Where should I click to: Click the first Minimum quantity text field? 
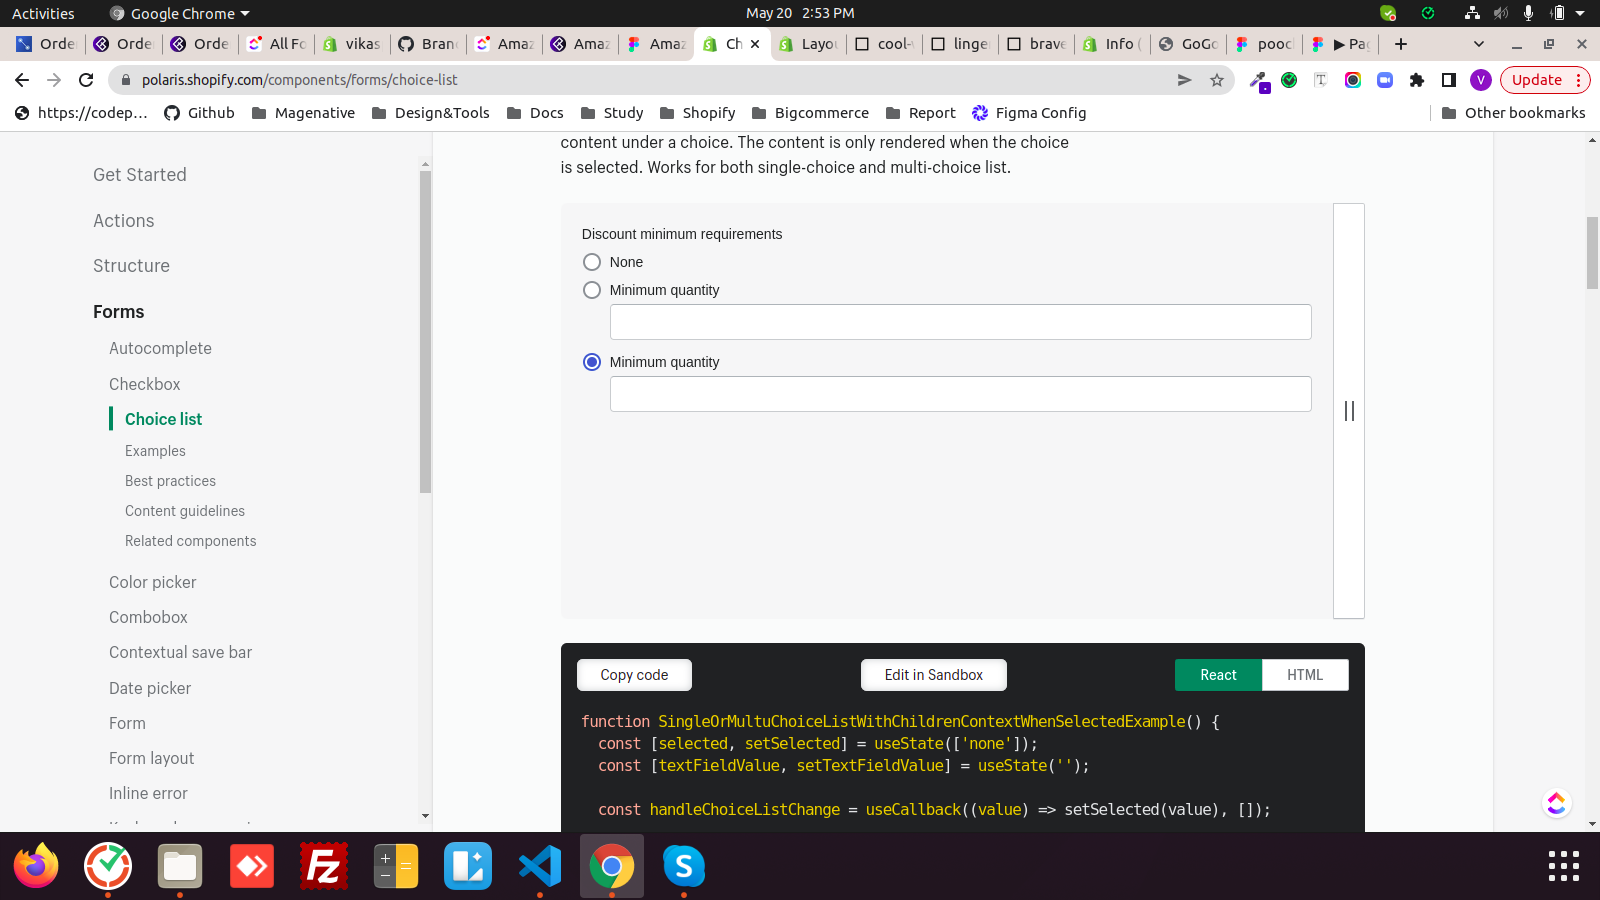click(x=960, y=322)
